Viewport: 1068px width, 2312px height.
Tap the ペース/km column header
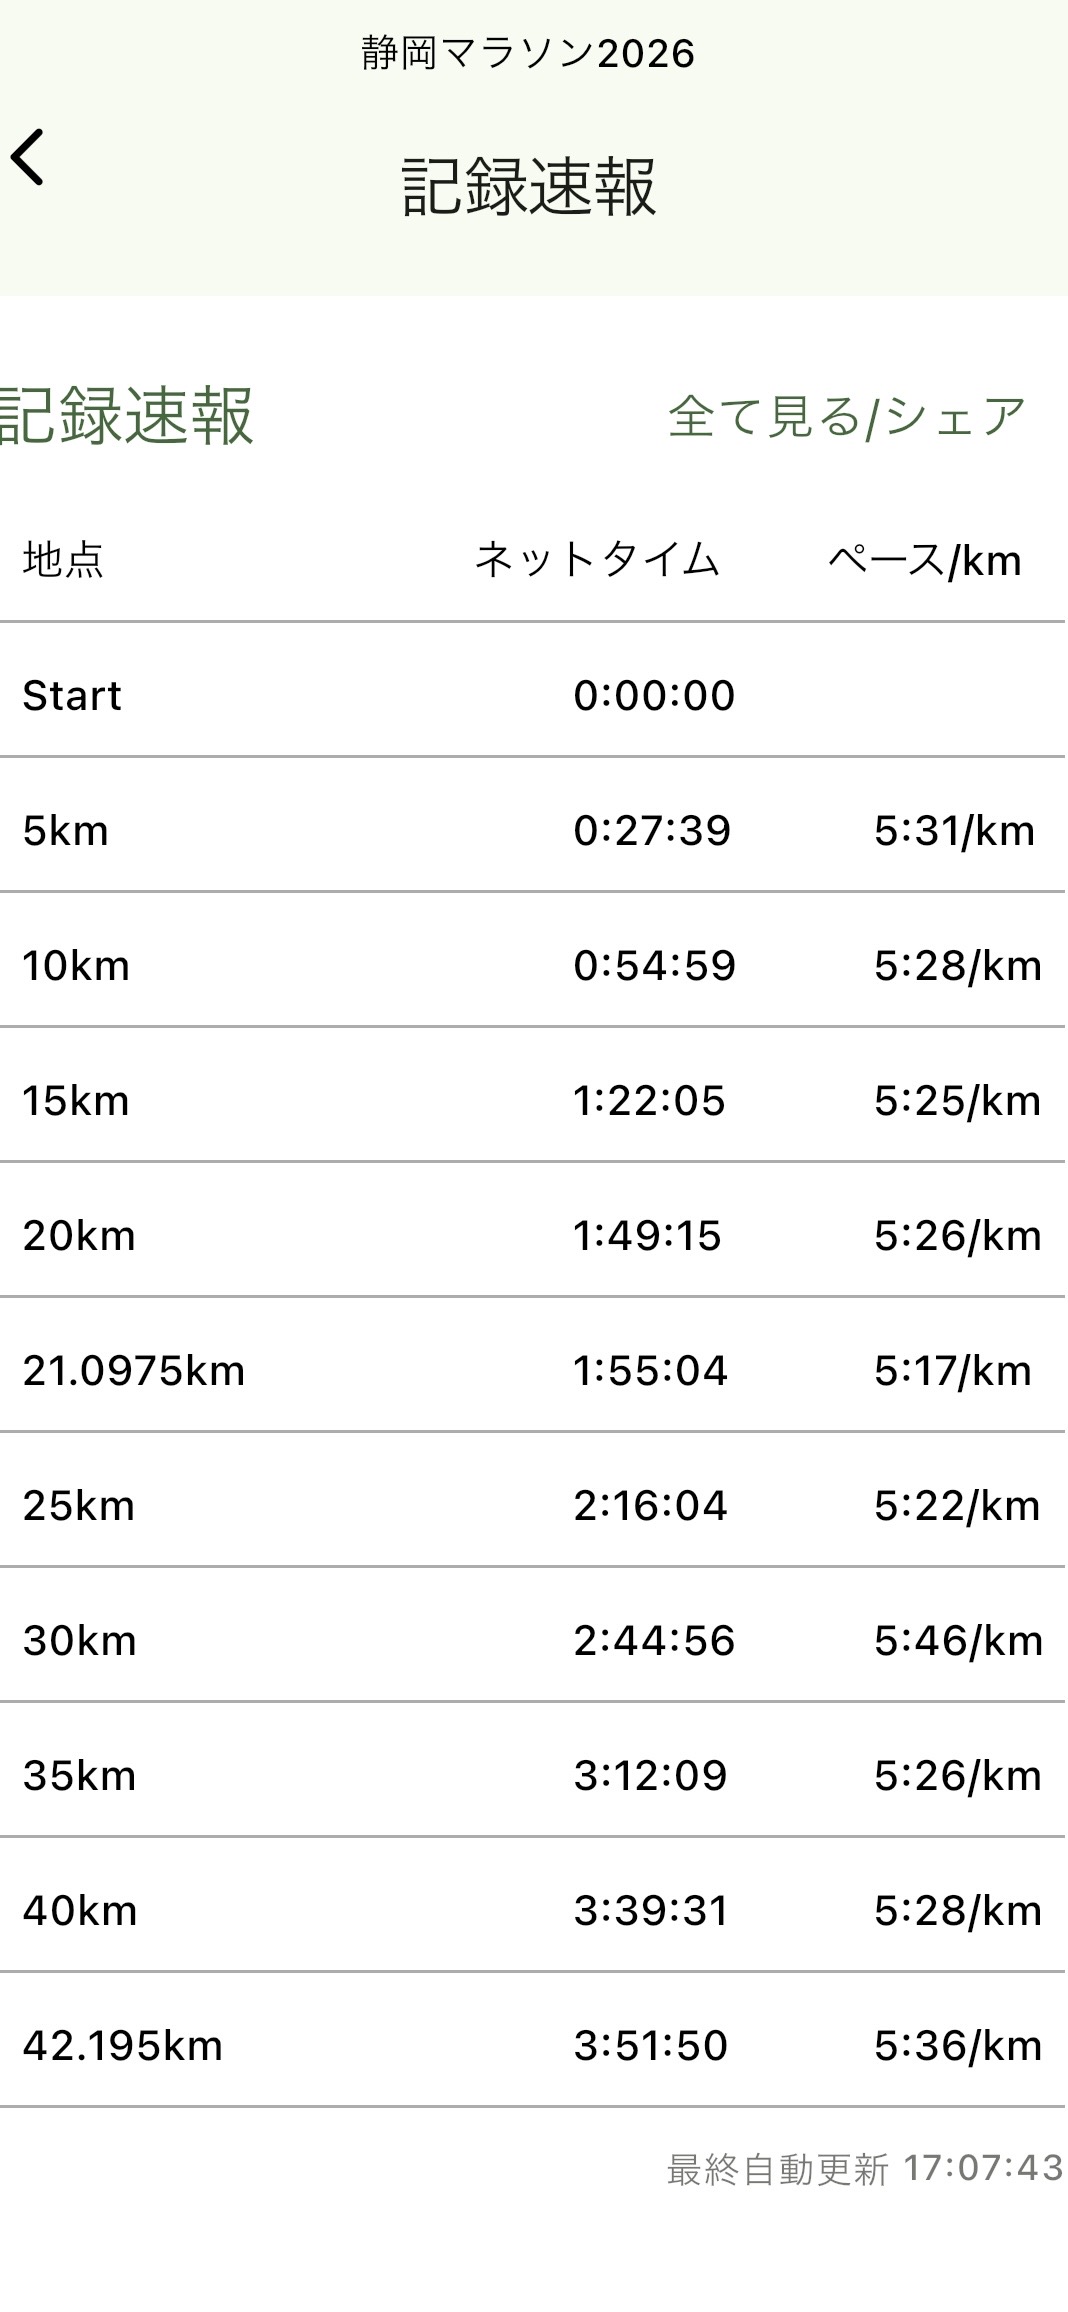point(924,560)
